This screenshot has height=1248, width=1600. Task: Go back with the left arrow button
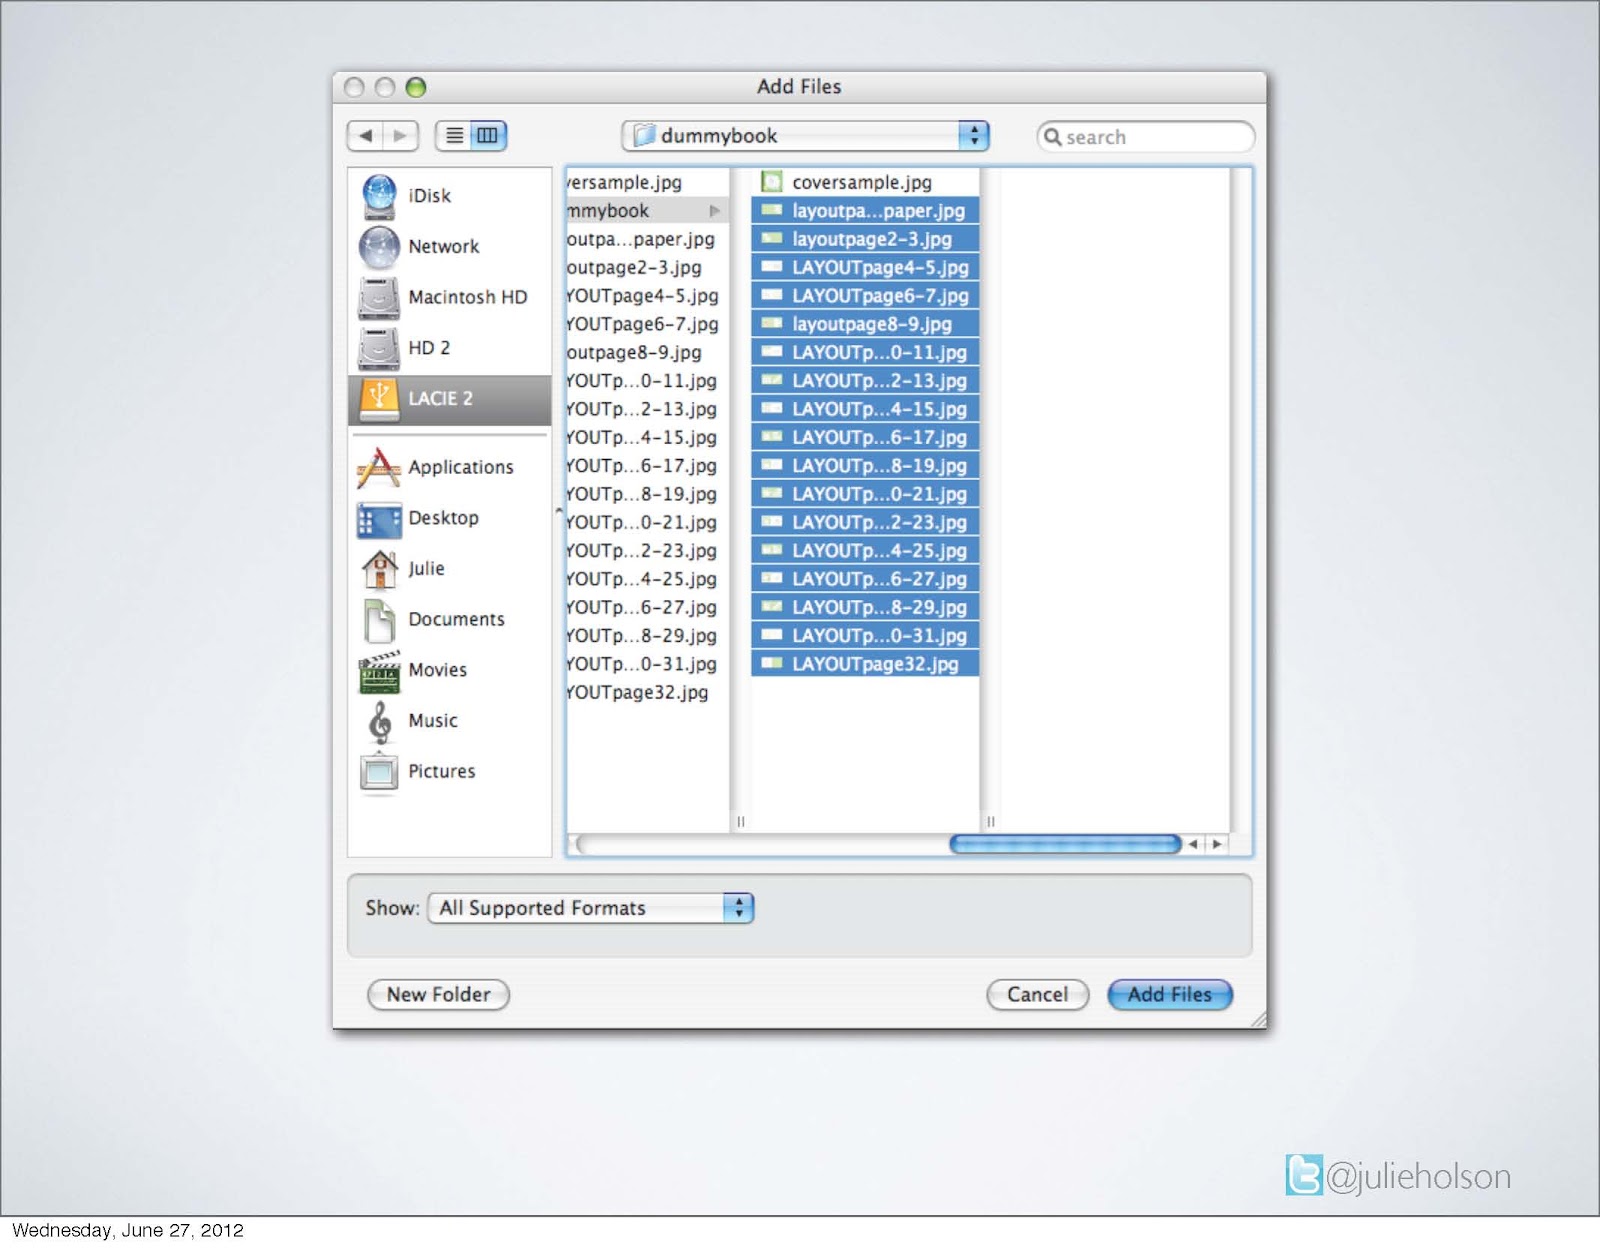click(366, 135)
